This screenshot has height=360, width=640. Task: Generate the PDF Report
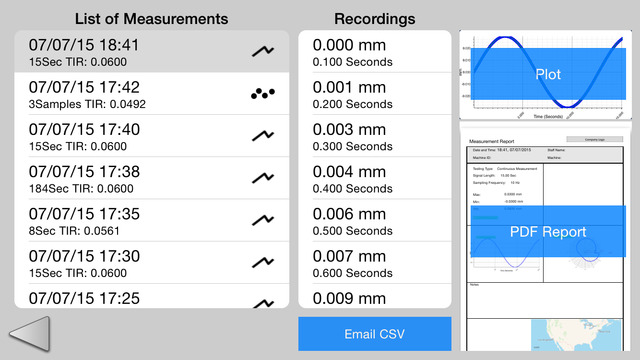[548, 231]
